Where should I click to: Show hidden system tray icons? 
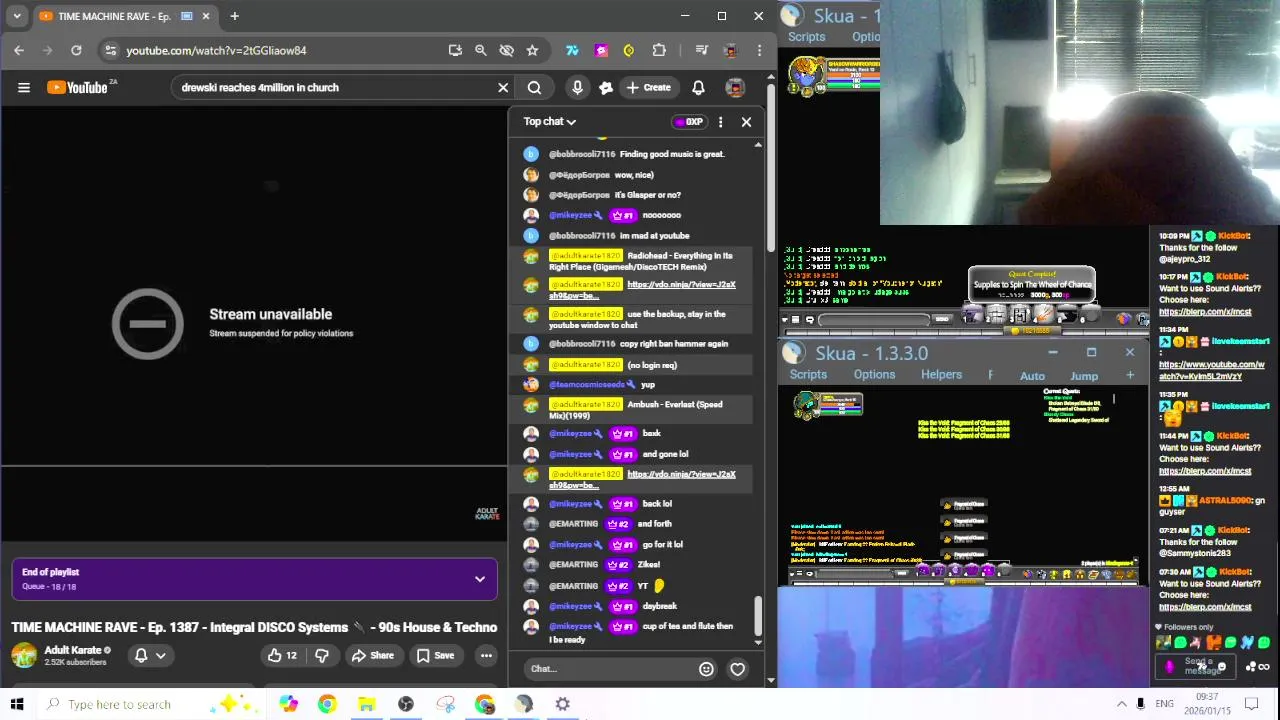coord(1121,704)
